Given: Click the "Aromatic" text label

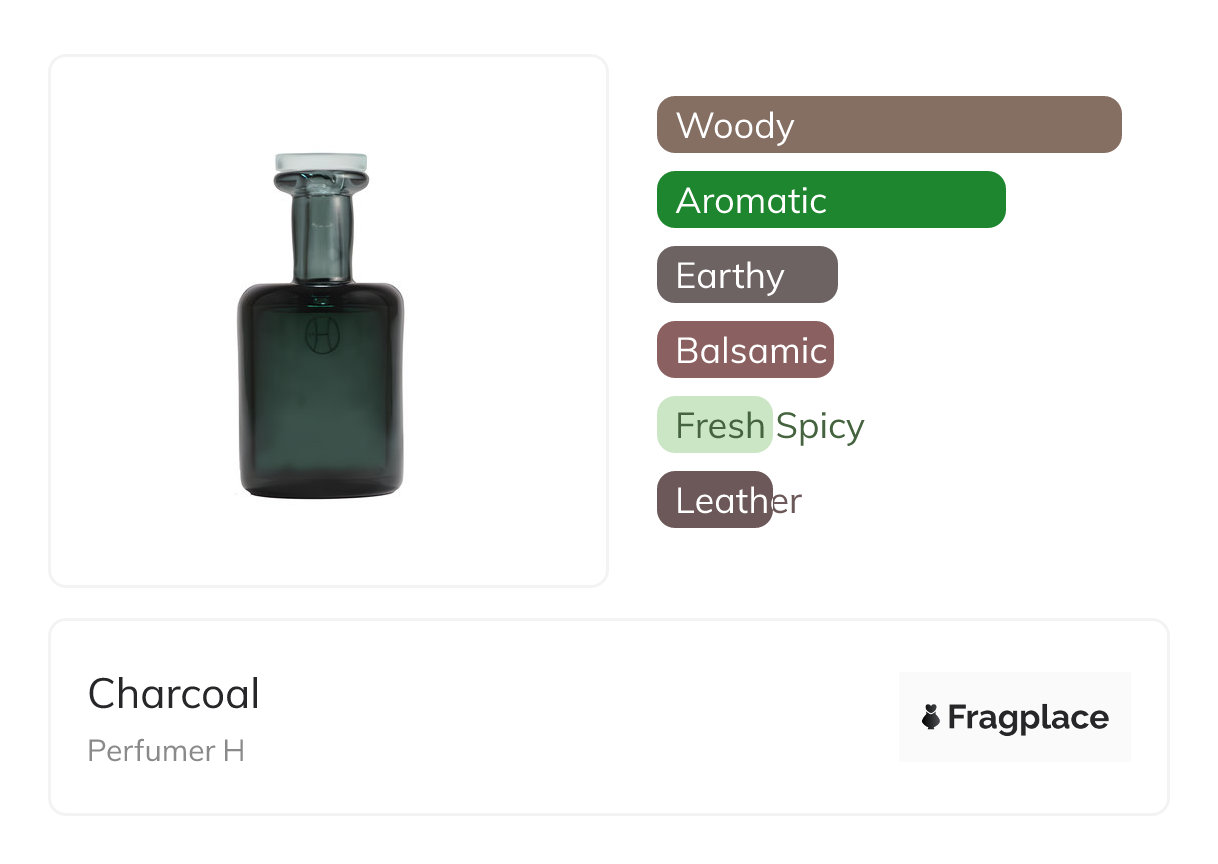Looking at the screenshot, I should click(751, 201).
